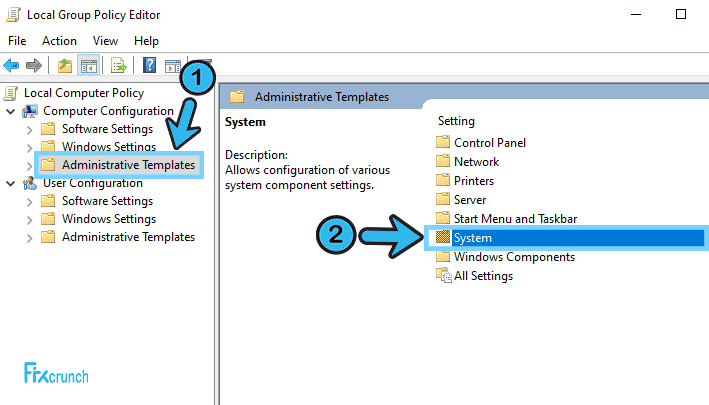Click the Export List toolbar icon
709x405 pixels.
118,66
